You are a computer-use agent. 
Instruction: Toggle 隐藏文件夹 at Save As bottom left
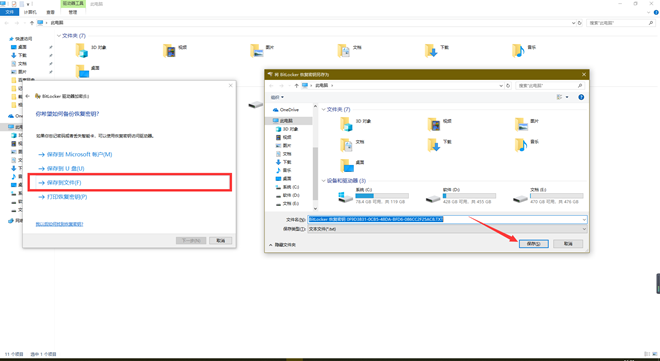click(282, 245)
